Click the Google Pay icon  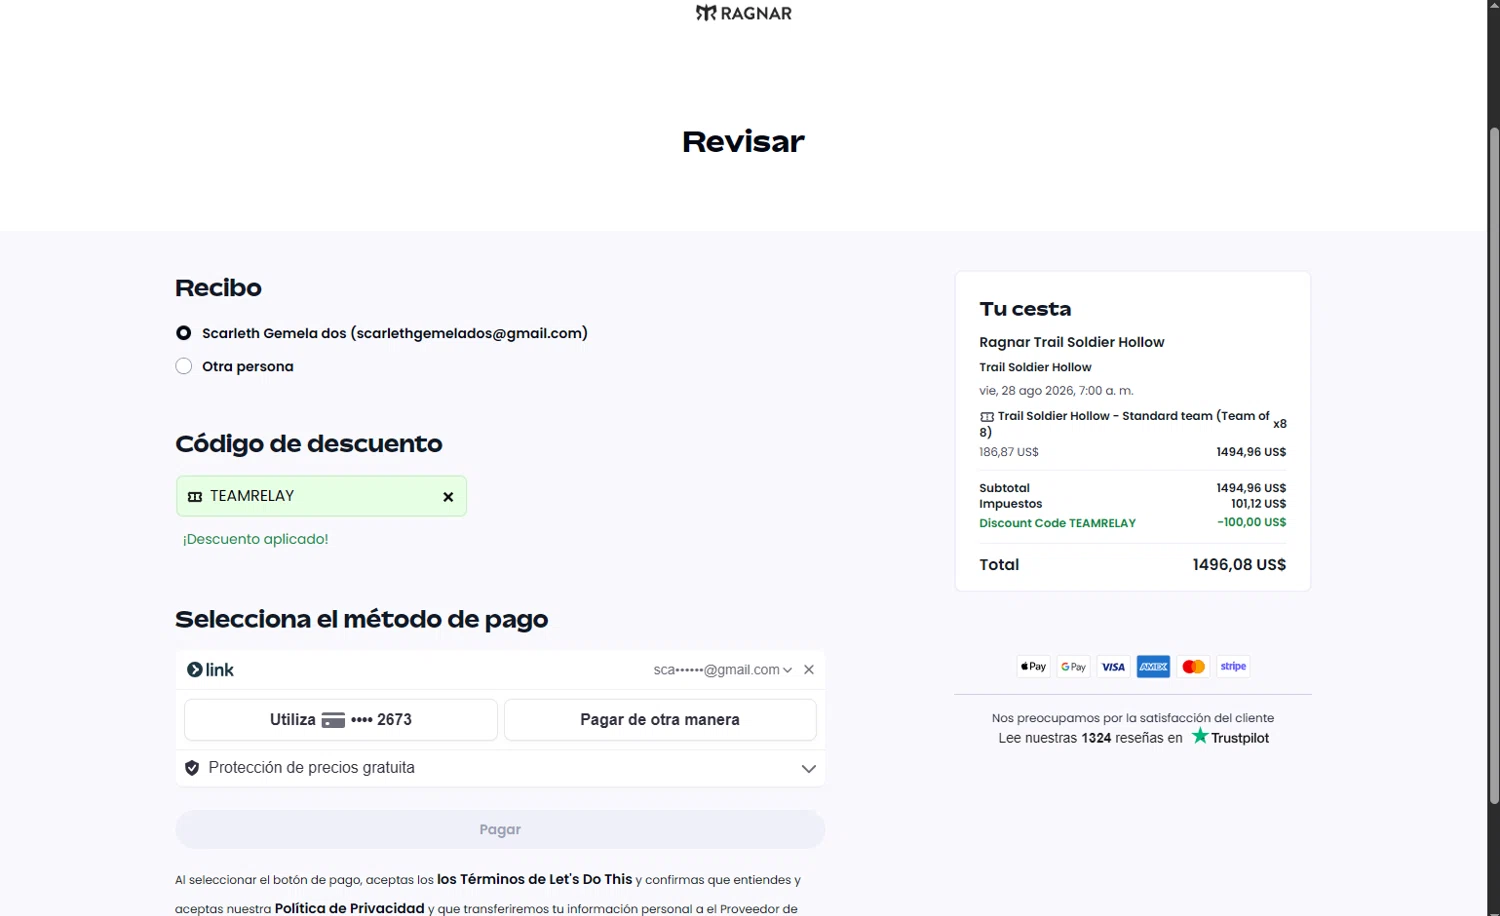pos(1074,667)
